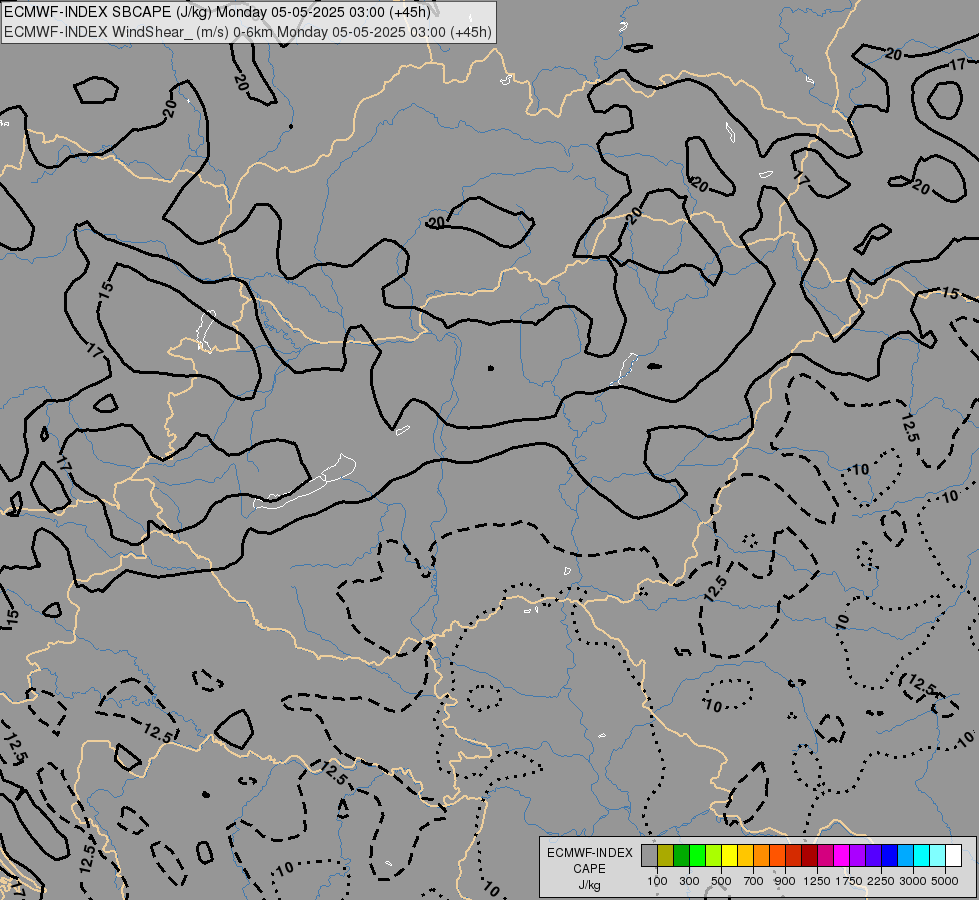The image size is (979, 900).
Task: Pick the pale cyan swatch beside white
Action: tap(938, 855)
